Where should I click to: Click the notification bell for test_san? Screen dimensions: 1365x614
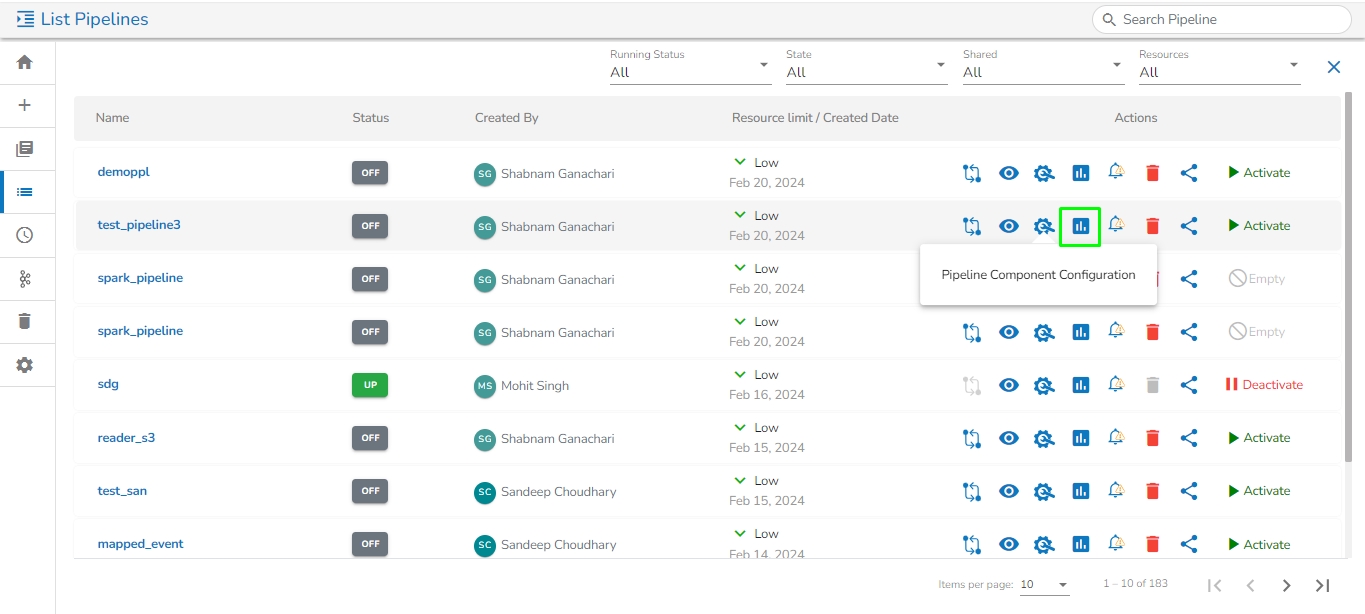click(x=1116, y=490)
